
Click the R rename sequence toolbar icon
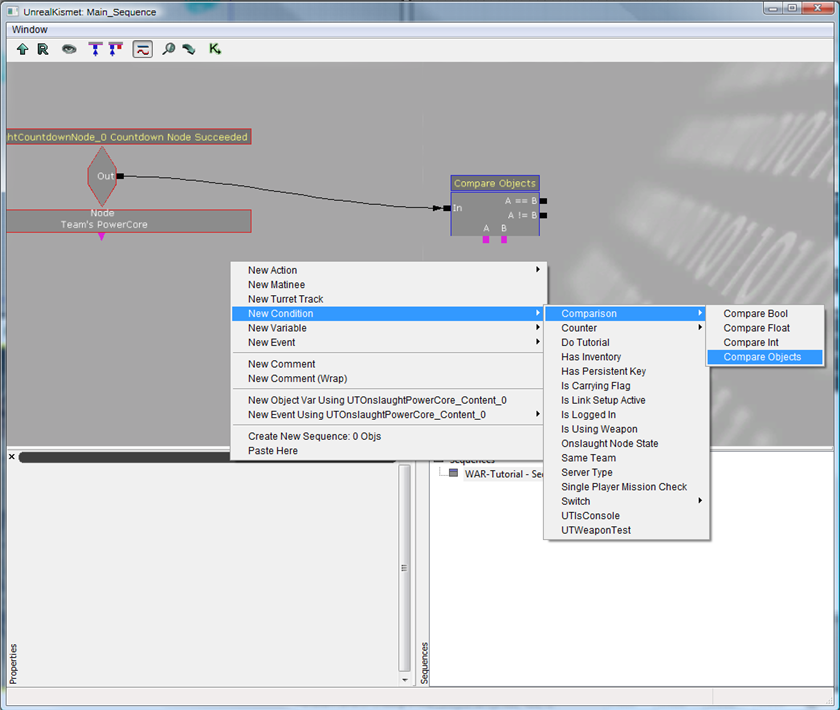click(43, 49)
